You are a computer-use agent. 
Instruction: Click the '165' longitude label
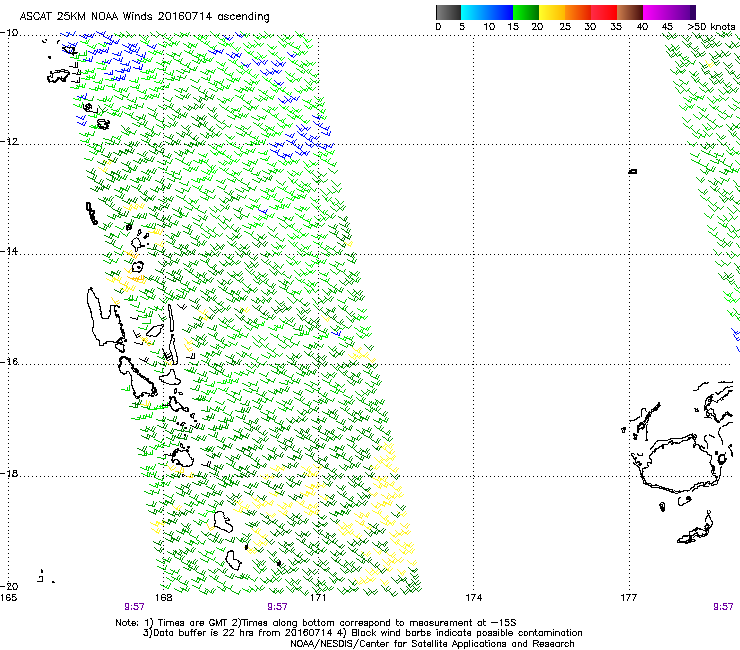click(8, 598)
